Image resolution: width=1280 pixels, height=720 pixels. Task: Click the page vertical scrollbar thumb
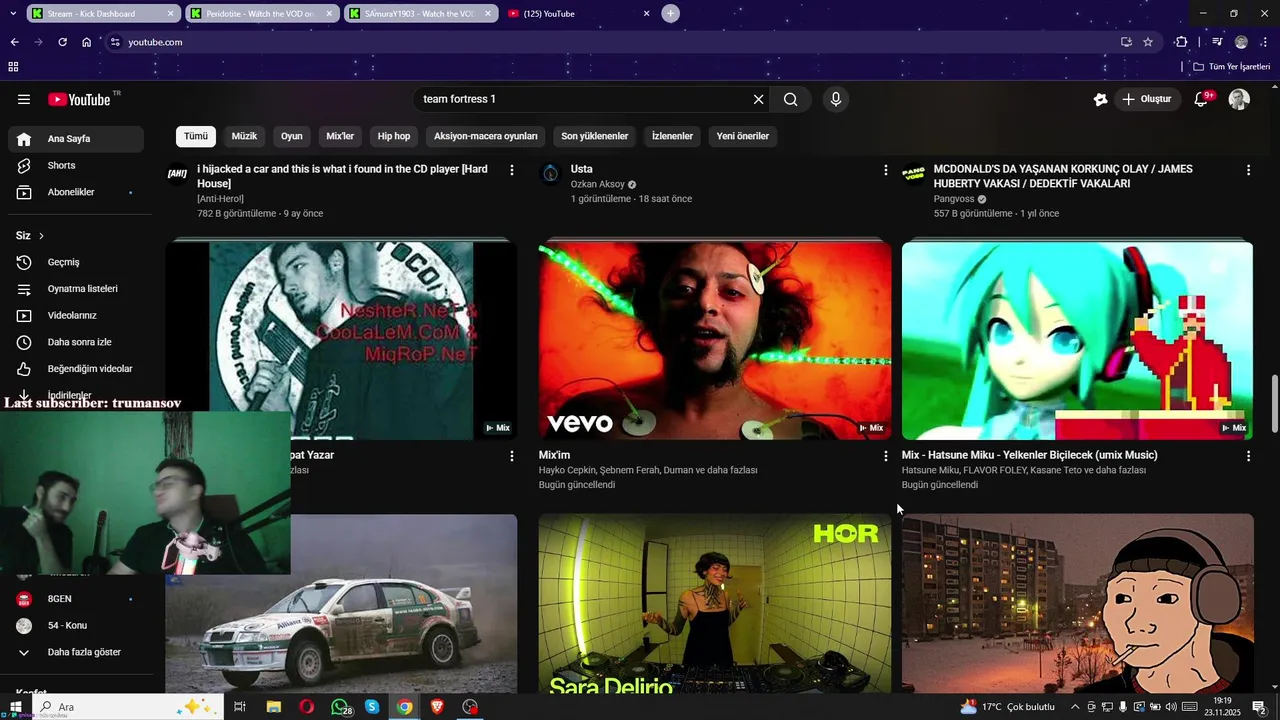tap(1274, 405)
